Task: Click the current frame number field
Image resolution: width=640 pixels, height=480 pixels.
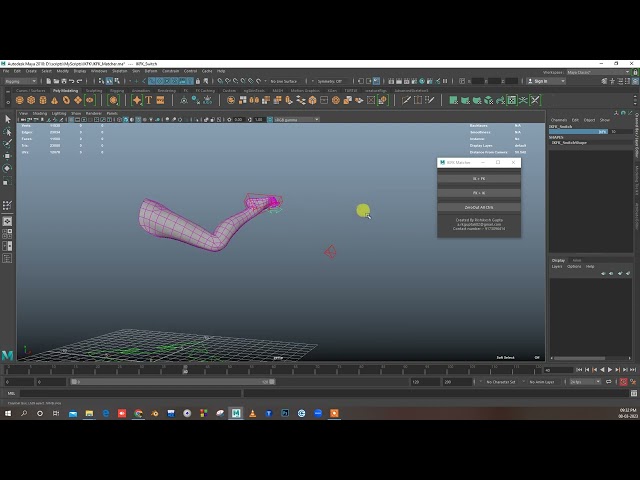Action: (x=558, y=370)
